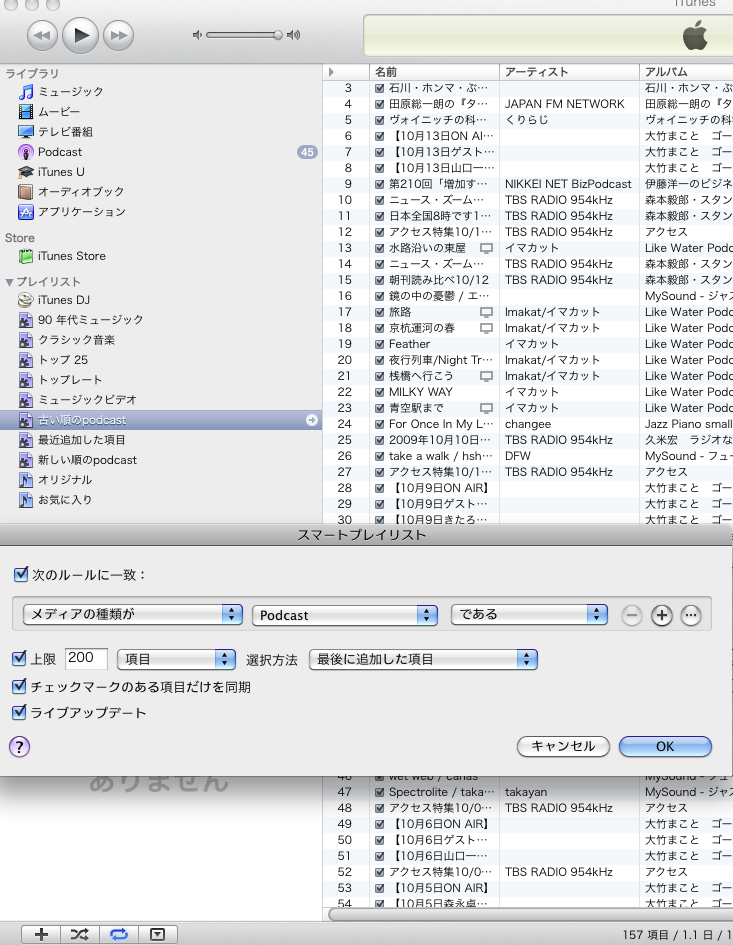Collapse the プレイリスト section triangle
Viewport: 733px width, 945px height.
9,282
